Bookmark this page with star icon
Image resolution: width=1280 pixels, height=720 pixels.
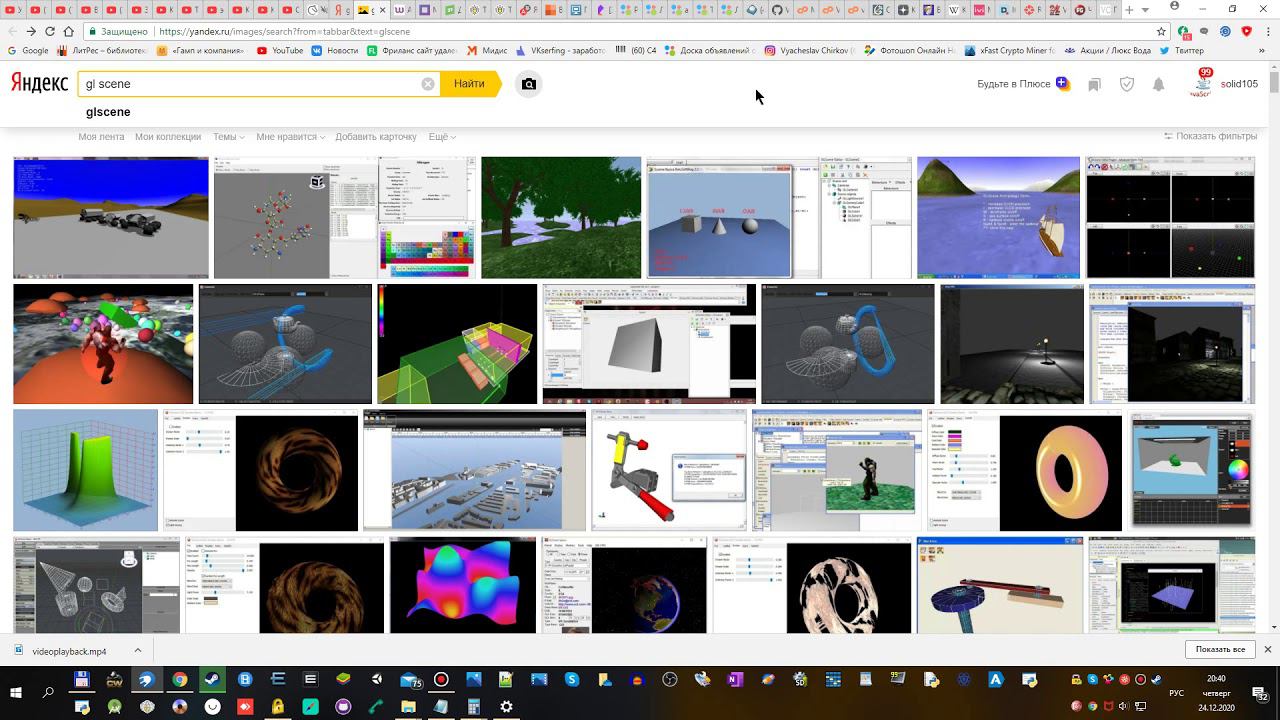pos(1161,32)
